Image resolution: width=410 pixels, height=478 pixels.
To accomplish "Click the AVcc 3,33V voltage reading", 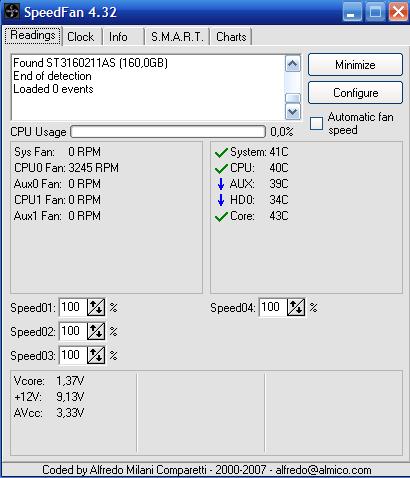I will pos(49,413).
